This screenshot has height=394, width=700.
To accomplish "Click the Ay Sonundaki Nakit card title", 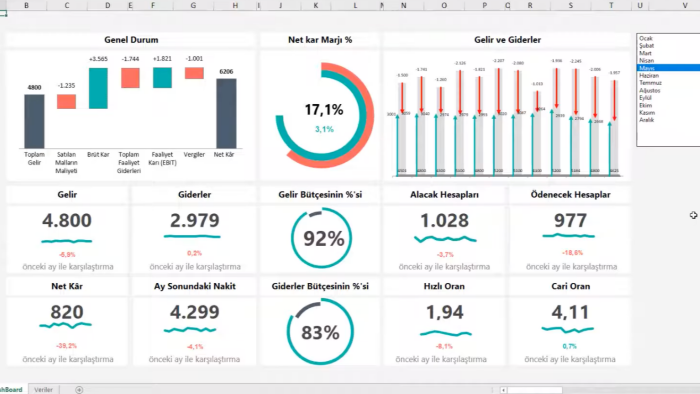I will point(195,286).
